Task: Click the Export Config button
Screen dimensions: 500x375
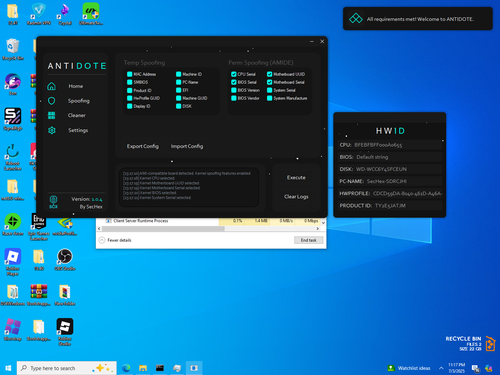Action: pyautogui.click(x=143, y=146)
